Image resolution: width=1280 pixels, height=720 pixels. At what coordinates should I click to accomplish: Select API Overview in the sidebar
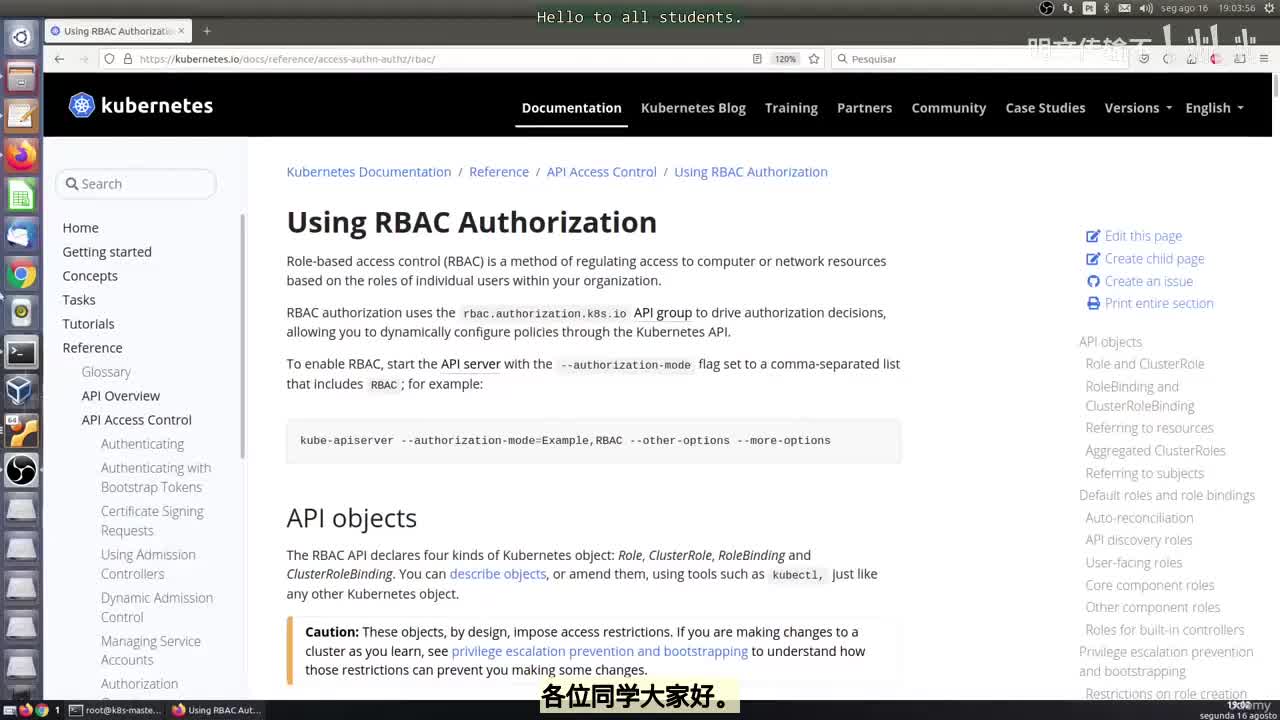[120, 396]
